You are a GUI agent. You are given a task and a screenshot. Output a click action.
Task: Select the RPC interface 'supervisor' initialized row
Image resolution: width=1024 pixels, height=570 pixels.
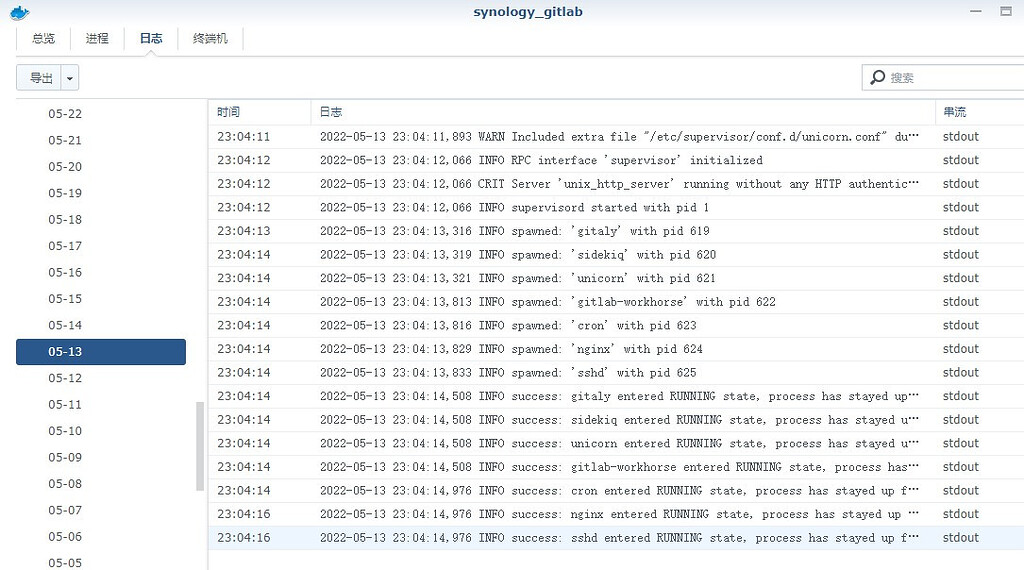point(616,160)
